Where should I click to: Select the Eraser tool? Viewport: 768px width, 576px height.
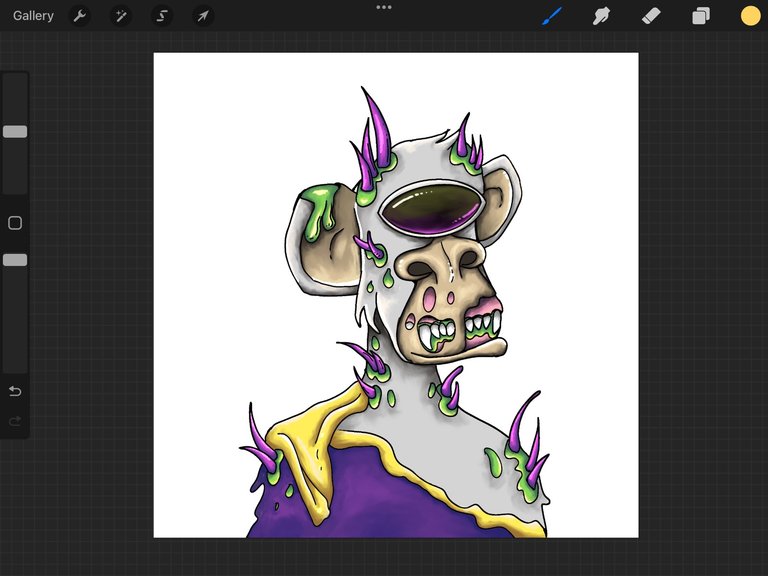pos(651,16)
